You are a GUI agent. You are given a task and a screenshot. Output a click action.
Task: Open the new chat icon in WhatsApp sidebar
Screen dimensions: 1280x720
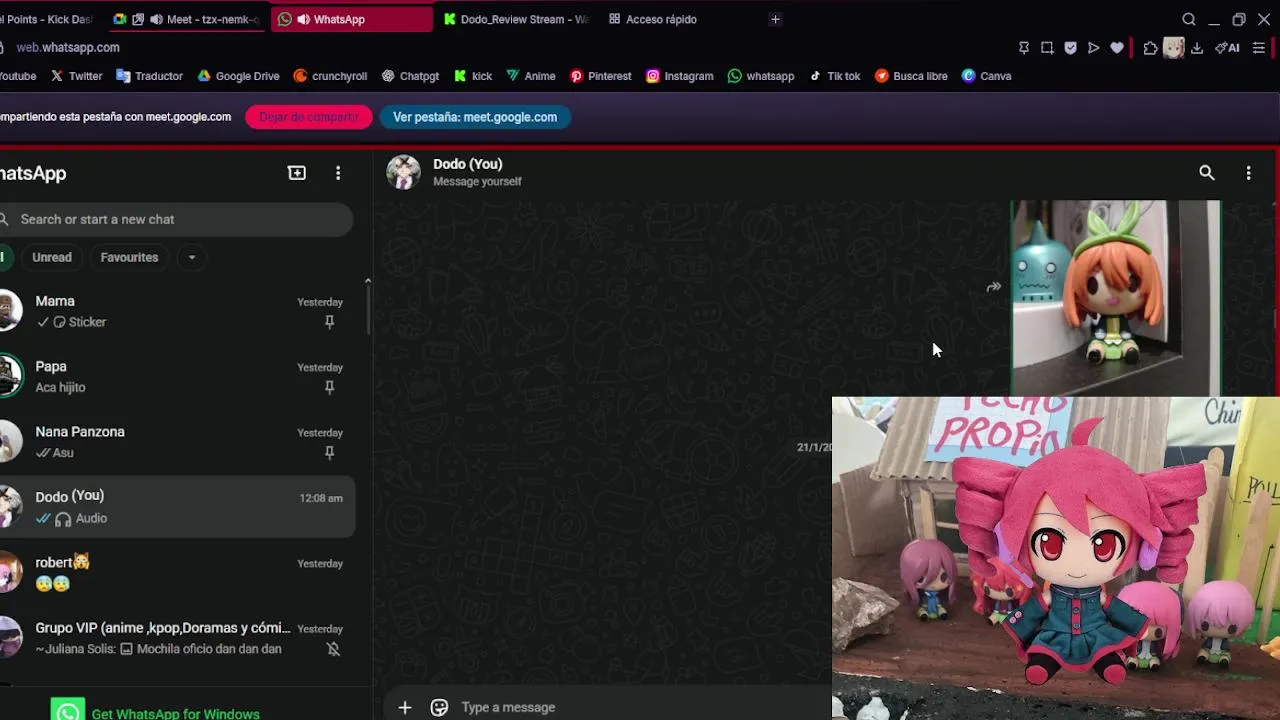[x=297, y=173]
